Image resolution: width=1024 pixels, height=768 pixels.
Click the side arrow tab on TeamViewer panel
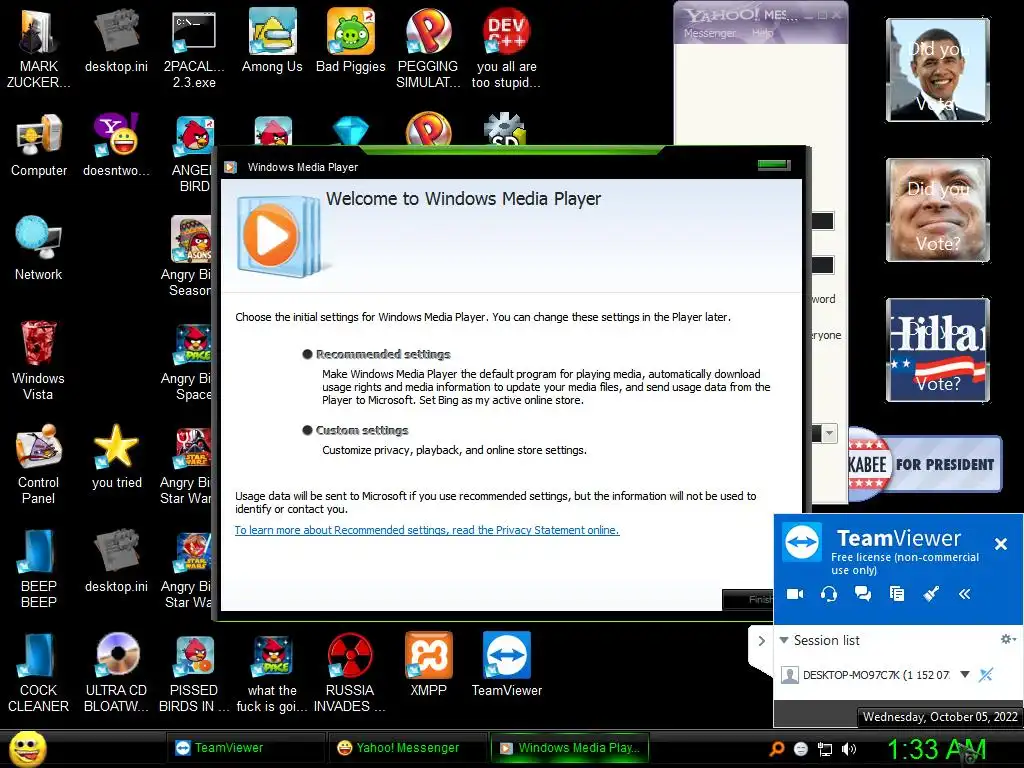pyautogui.click(x=761, y=641)
